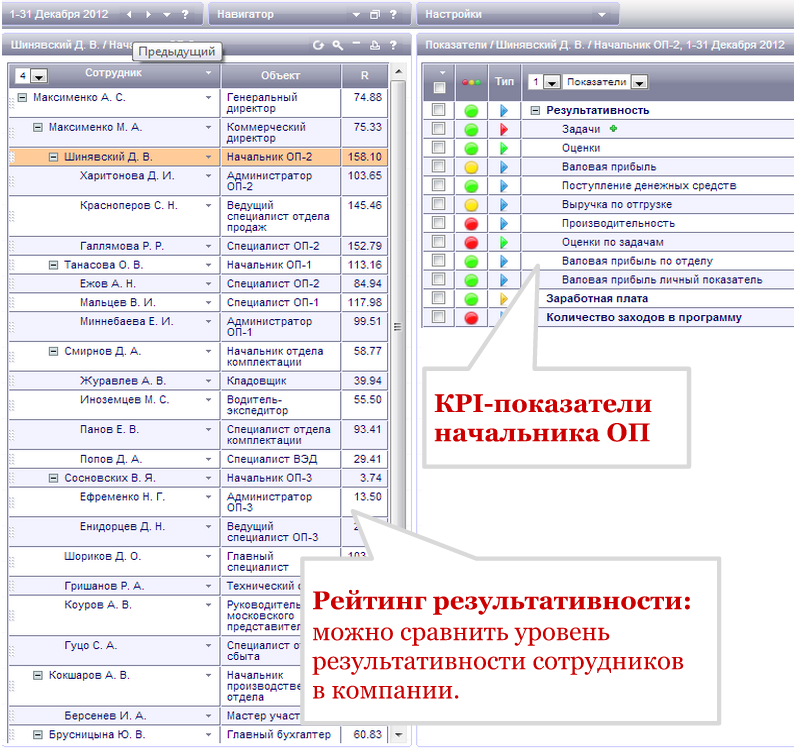This screenshot has height=750, width=798.
Task: Open Заработная плата indicator
Action: pyautogui.click(x=597, y=299)
